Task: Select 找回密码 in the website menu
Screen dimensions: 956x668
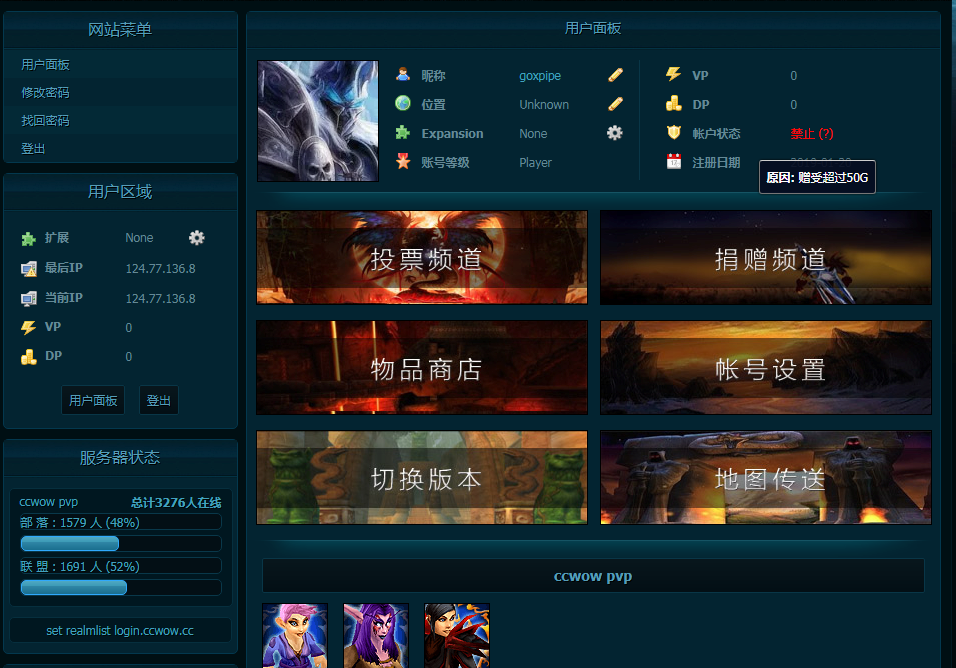Action: (45, 121)
